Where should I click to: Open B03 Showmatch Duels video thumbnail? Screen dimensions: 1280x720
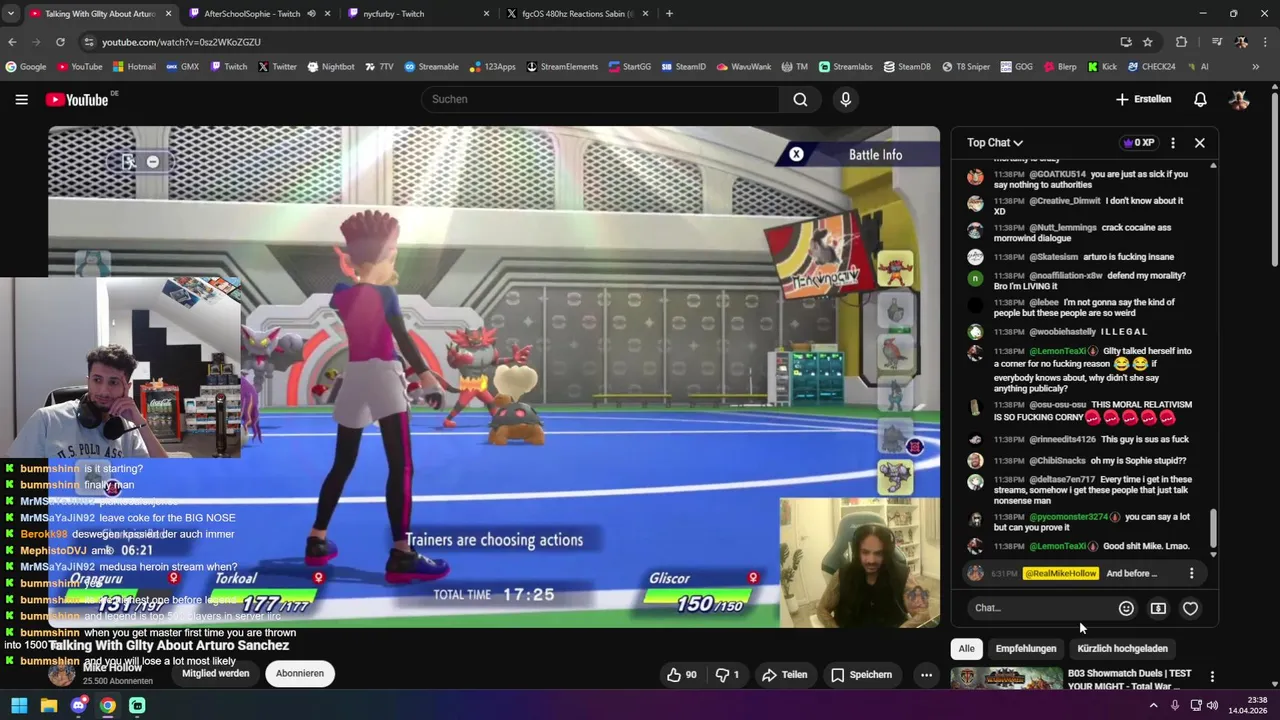pos(1006,679)
